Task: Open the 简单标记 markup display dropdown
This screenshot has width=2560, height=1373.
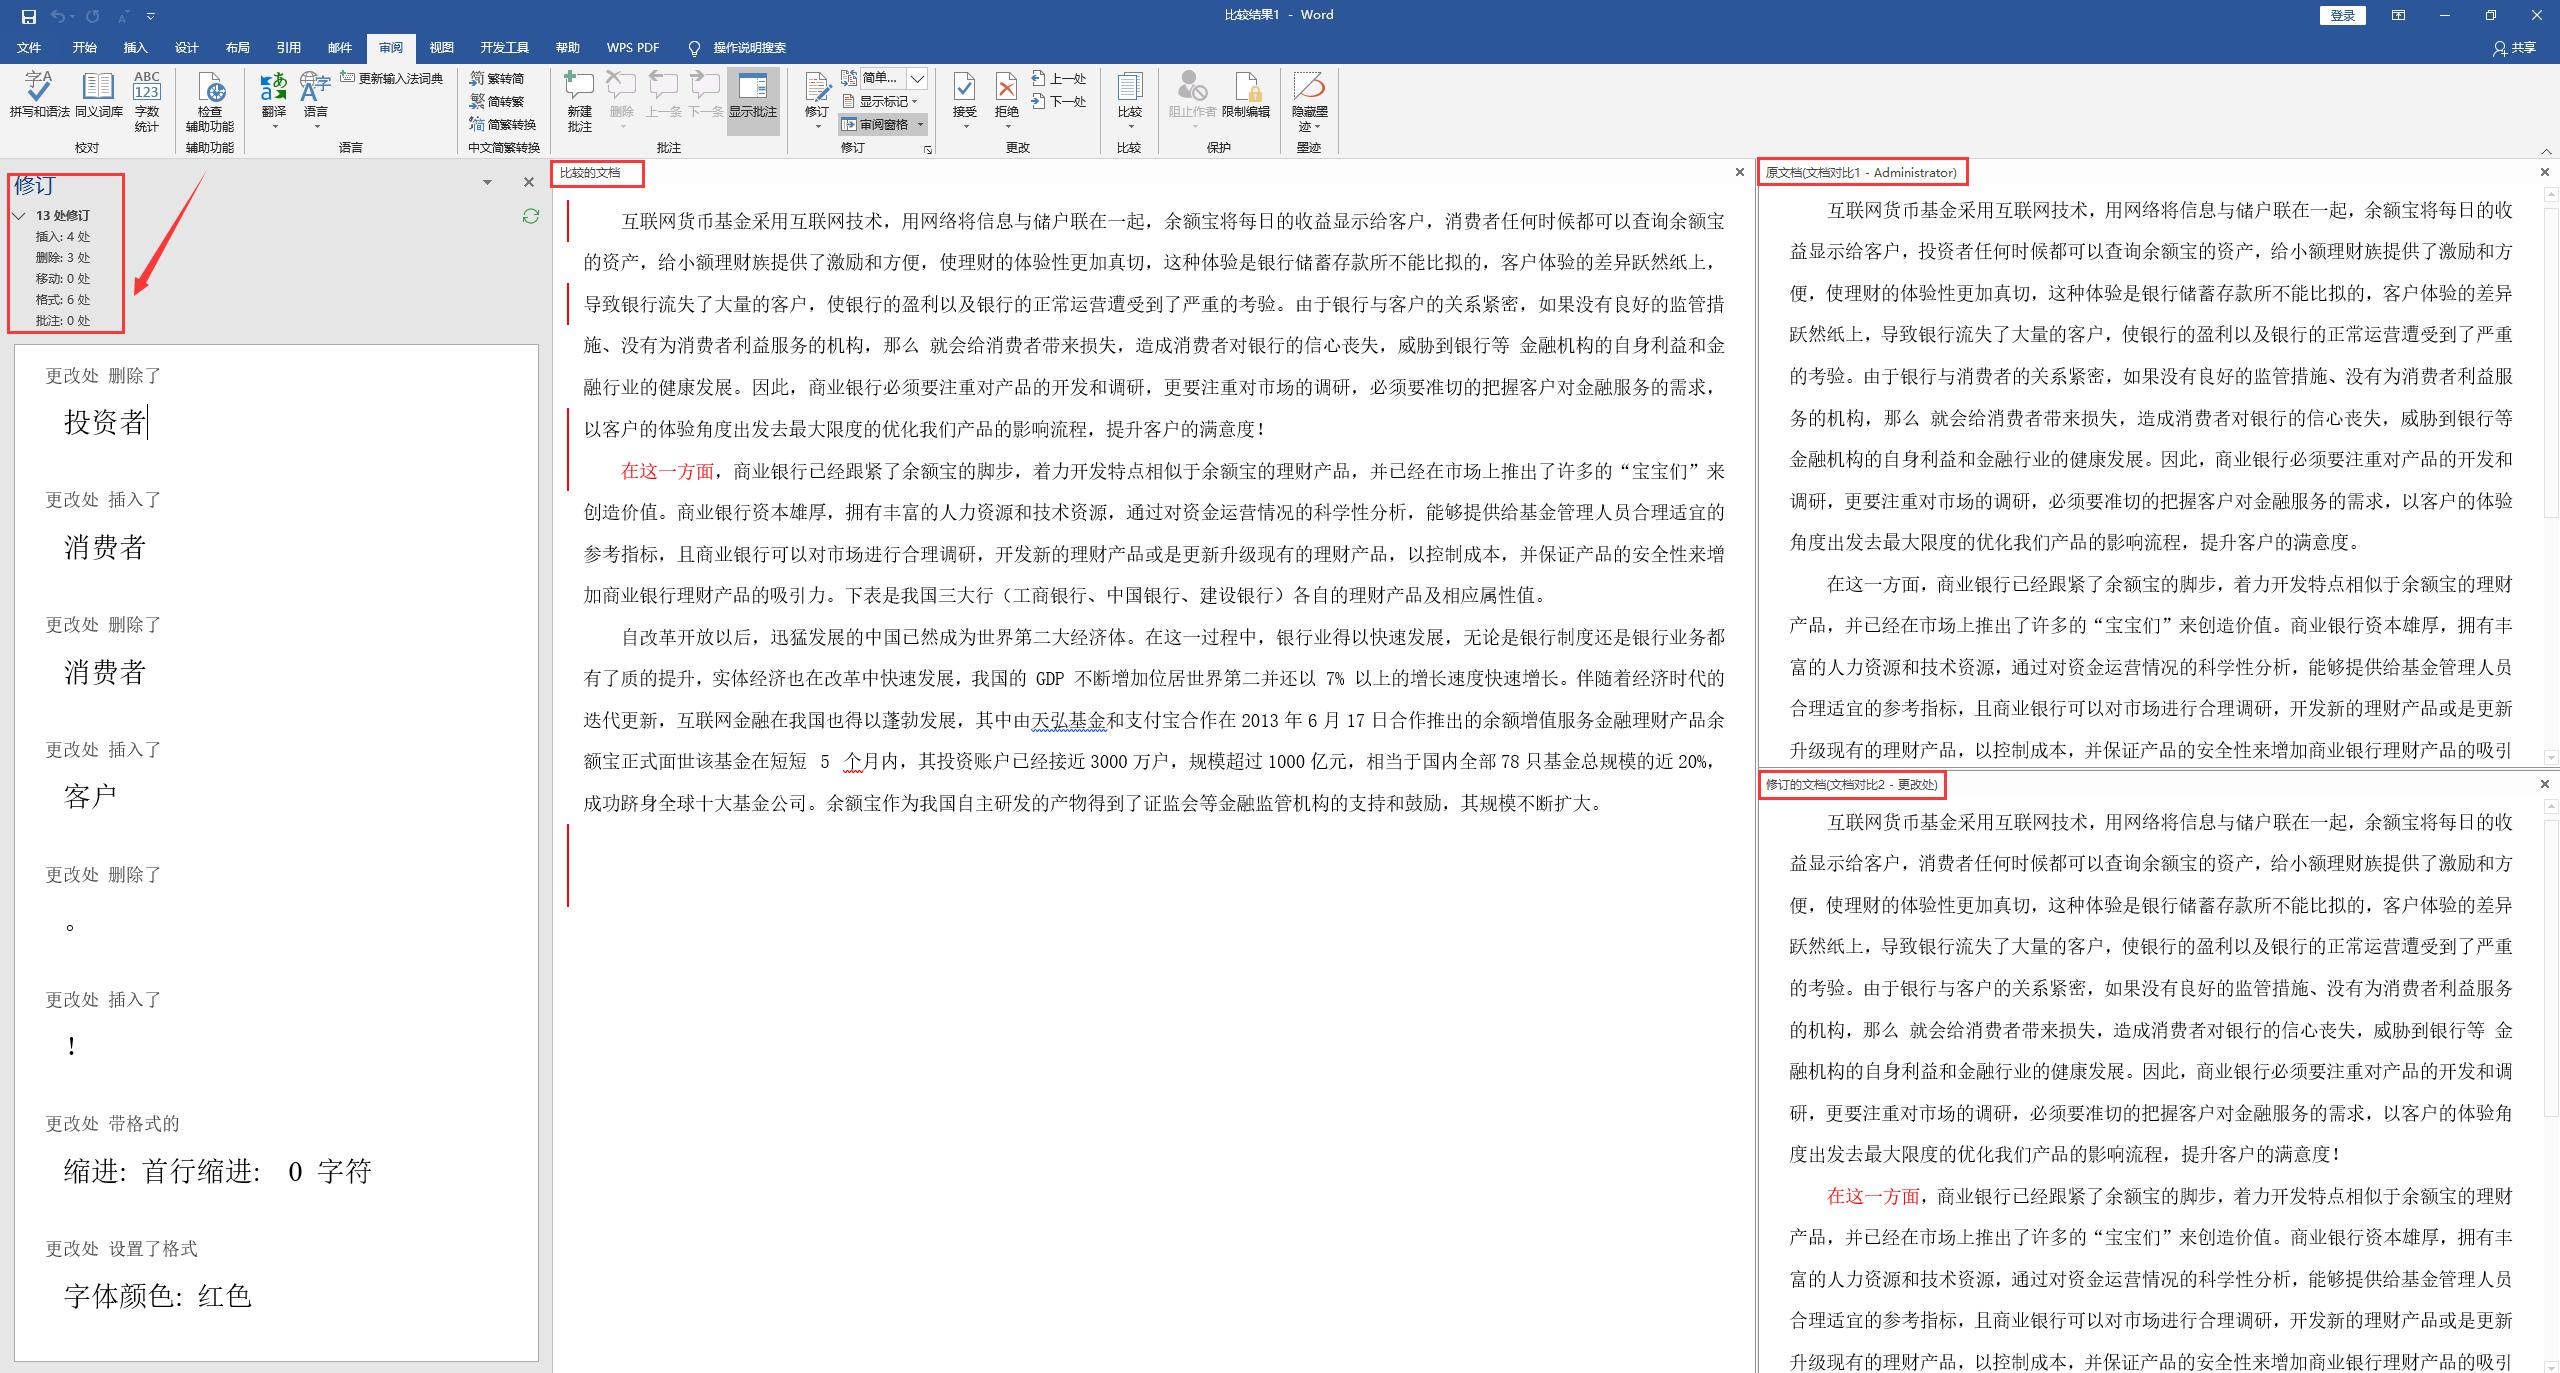Action: coord(917,78)
